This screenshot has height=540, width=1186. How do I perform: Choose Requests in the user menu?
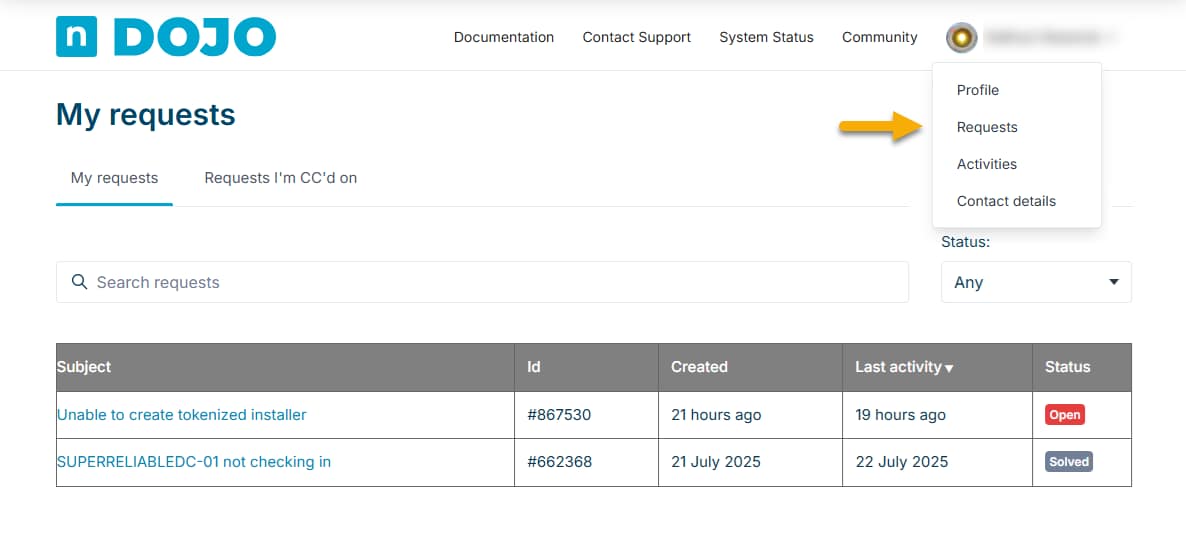tap(986, 127)
